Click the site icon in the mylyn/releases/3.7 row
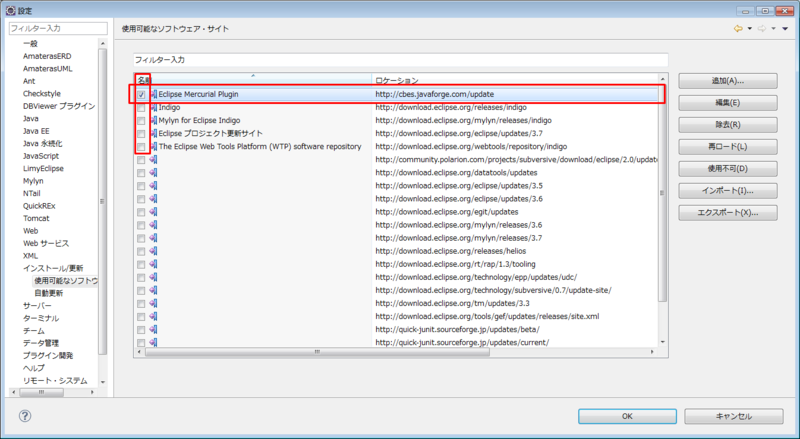The height and width of the screenshot is (439, 800). (153, 238)
